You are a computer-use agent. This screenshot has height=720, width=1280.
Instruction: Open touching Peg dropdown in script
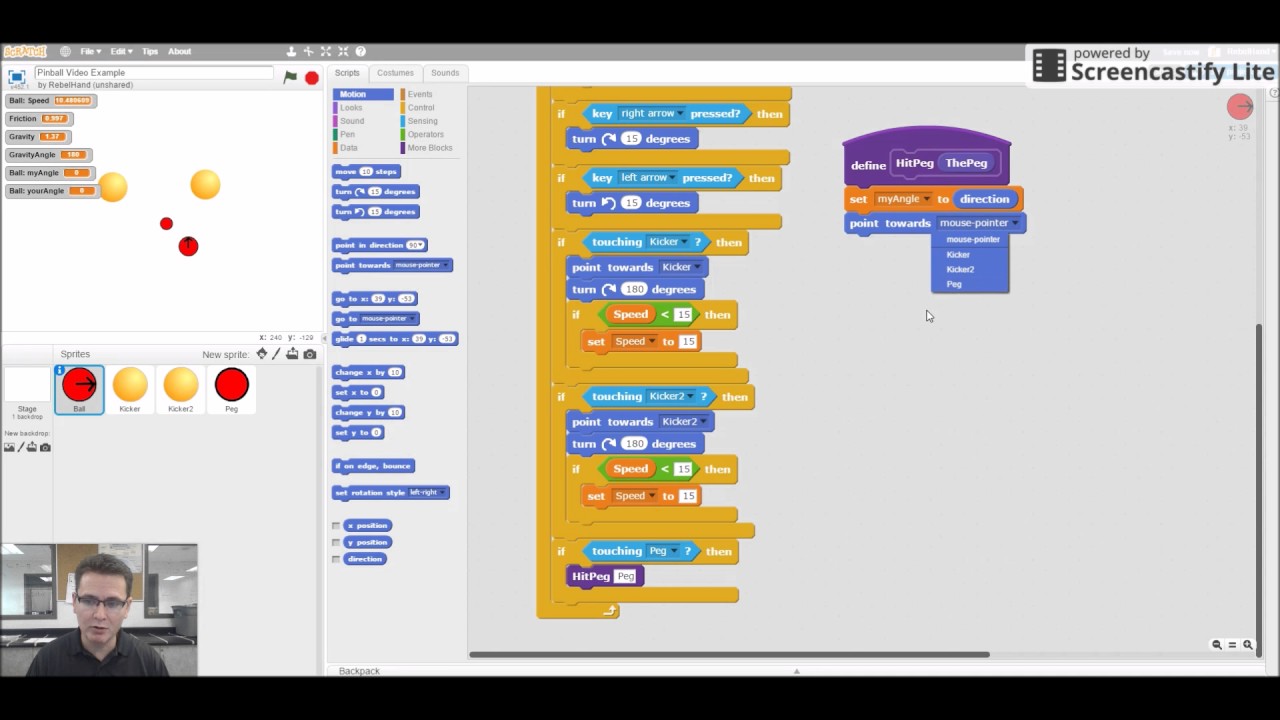click(x=662, y=551)
